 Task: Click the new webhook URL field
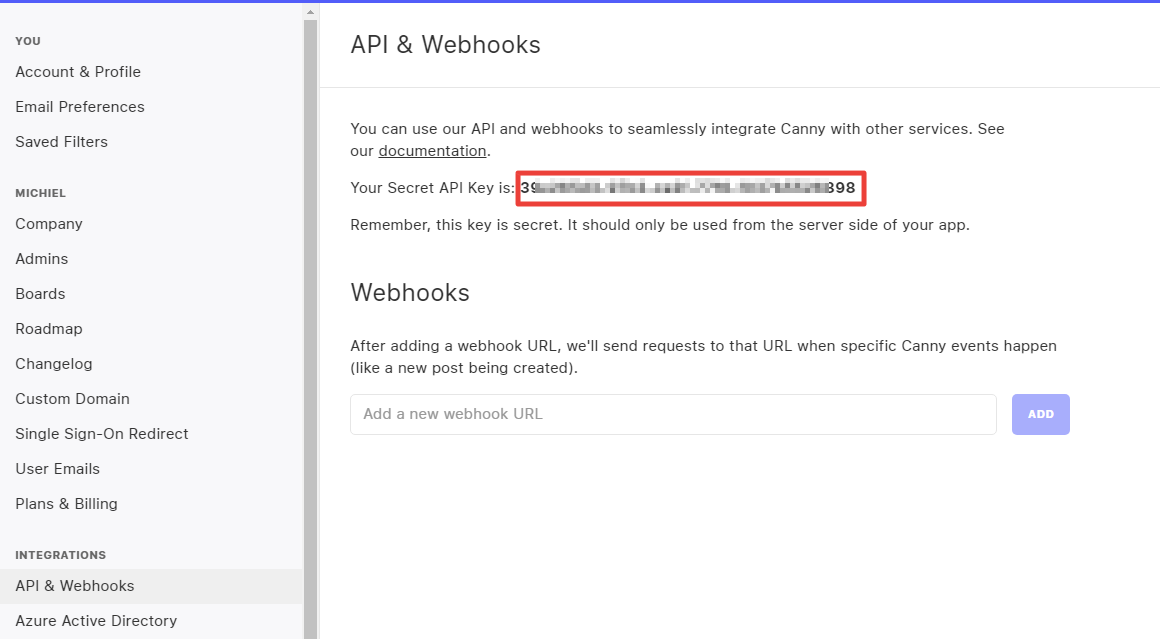tap(672, 414)
